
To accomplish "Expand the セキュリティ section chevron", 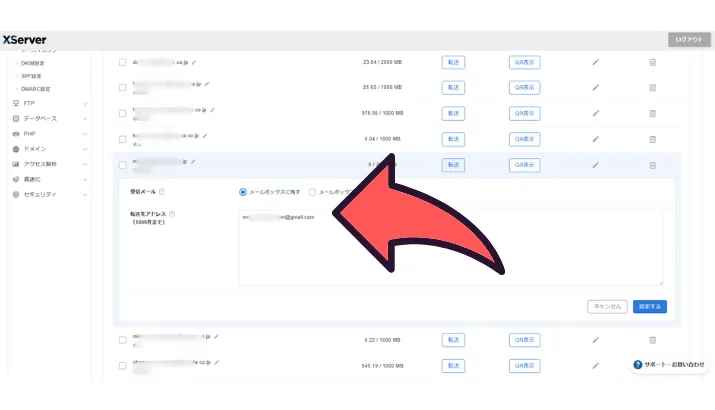I will click(85, 194).
